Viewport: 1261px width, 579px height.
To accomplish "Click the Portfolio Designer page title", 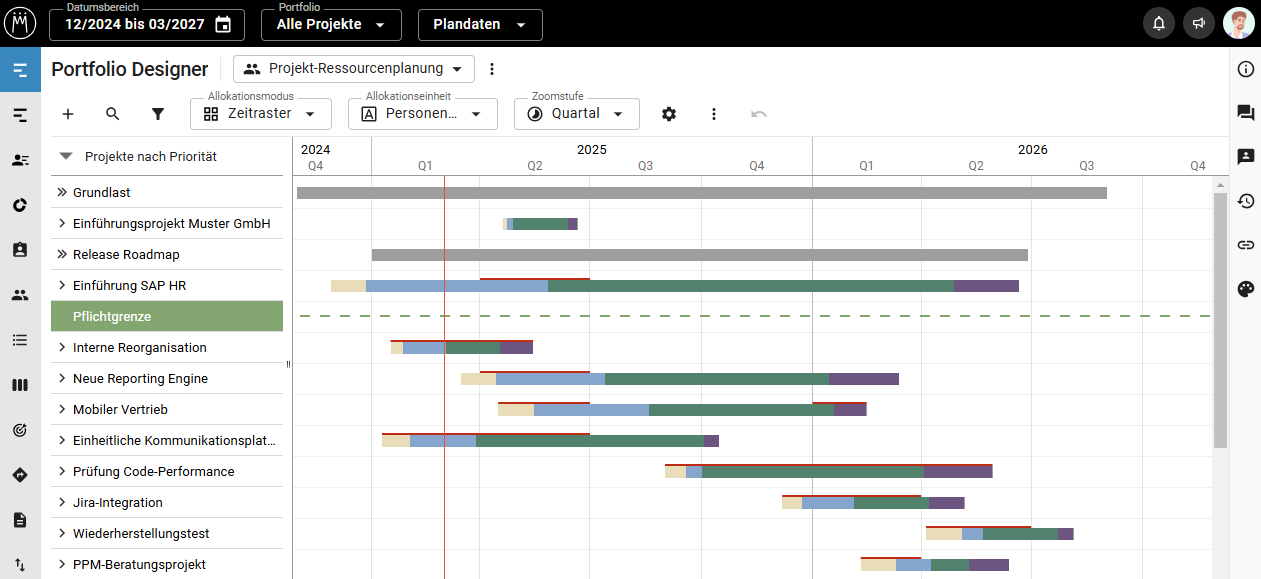I will pos(130,69).
